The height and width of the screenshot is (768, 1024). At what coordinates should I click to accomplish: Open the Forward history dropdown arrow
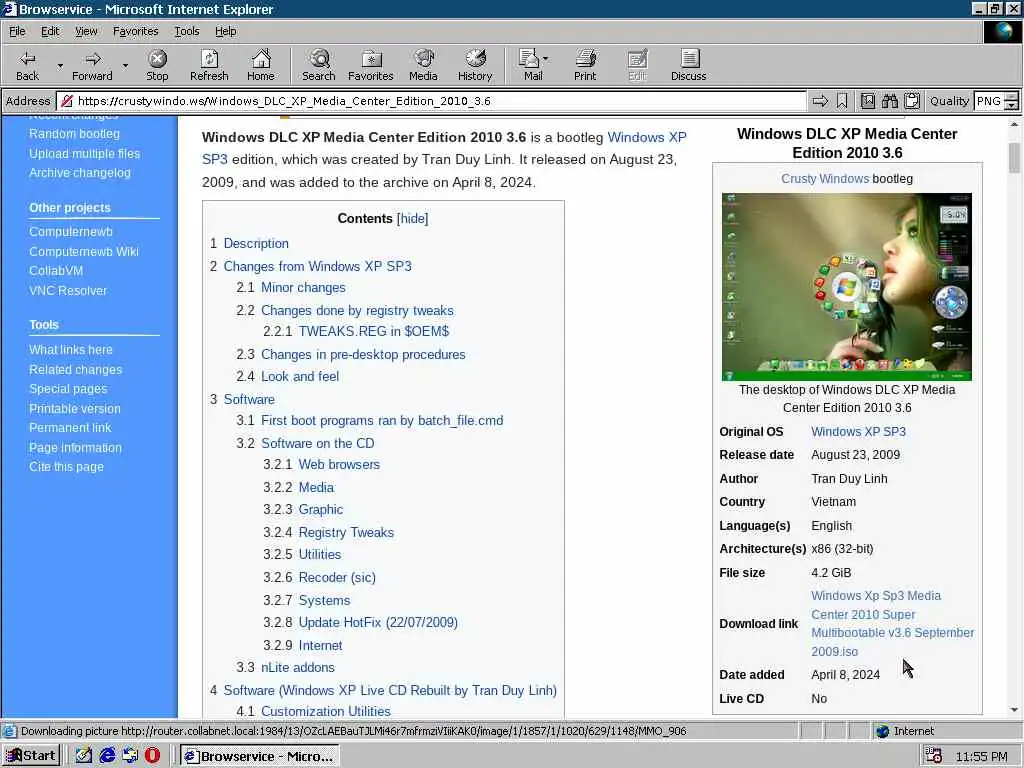(125, 66)
